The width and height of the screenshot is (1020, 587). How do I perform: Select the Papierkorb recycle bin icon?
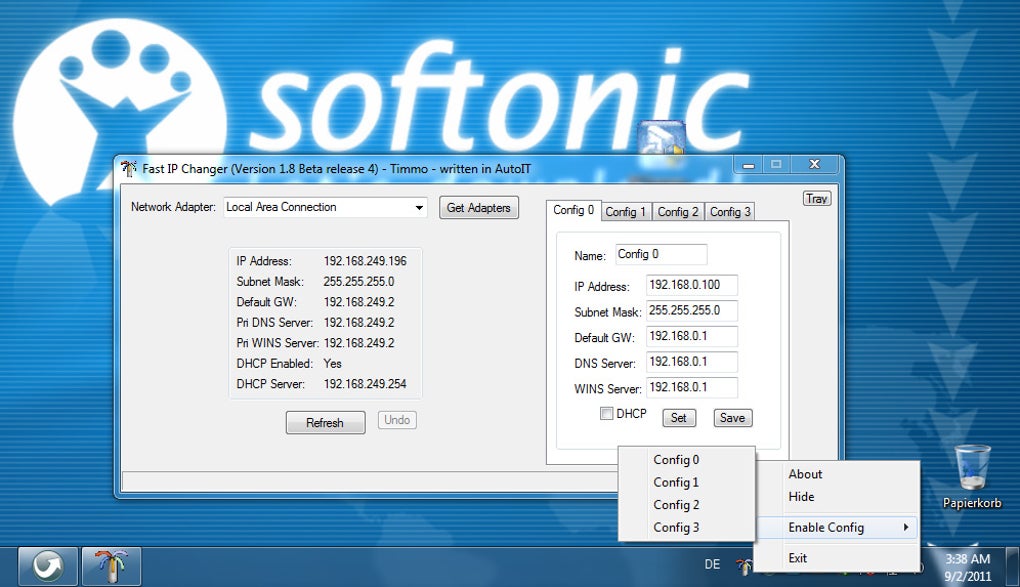tap(972, 477)
